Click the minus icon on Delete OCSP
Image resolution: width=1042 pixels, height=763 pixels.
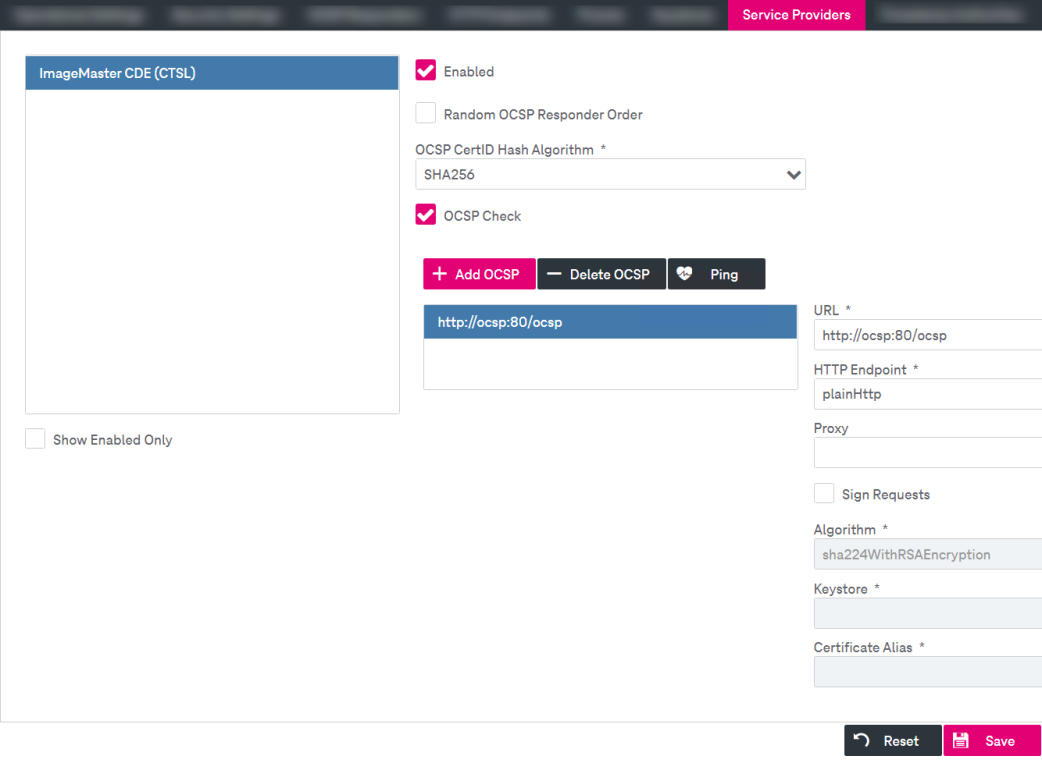click(553, 274)
